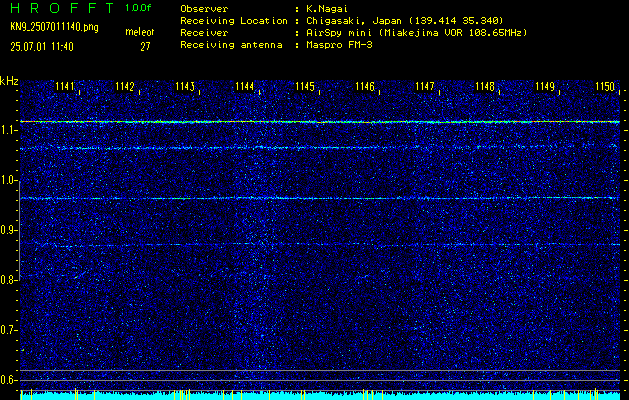Screen dimensions: 629x400
Task: Select the AirSpy mini receiver description
Action: [x=416, y=33]
